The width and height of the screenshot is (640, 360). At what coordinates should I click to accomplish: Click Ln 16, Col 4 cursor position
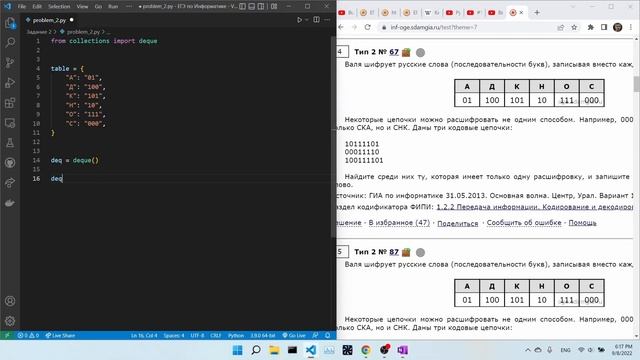(x=144, y=335)
